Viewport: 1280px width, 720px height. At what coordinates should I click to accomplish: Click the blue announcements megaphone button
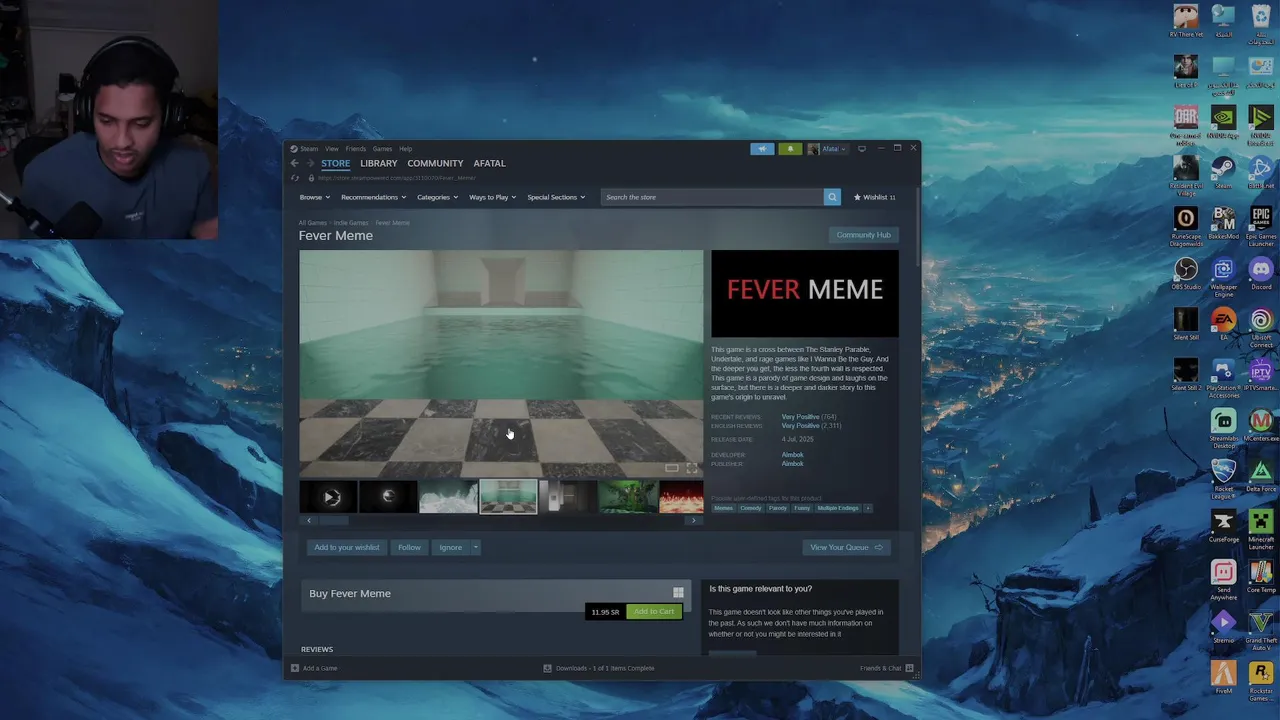point(762,149)
